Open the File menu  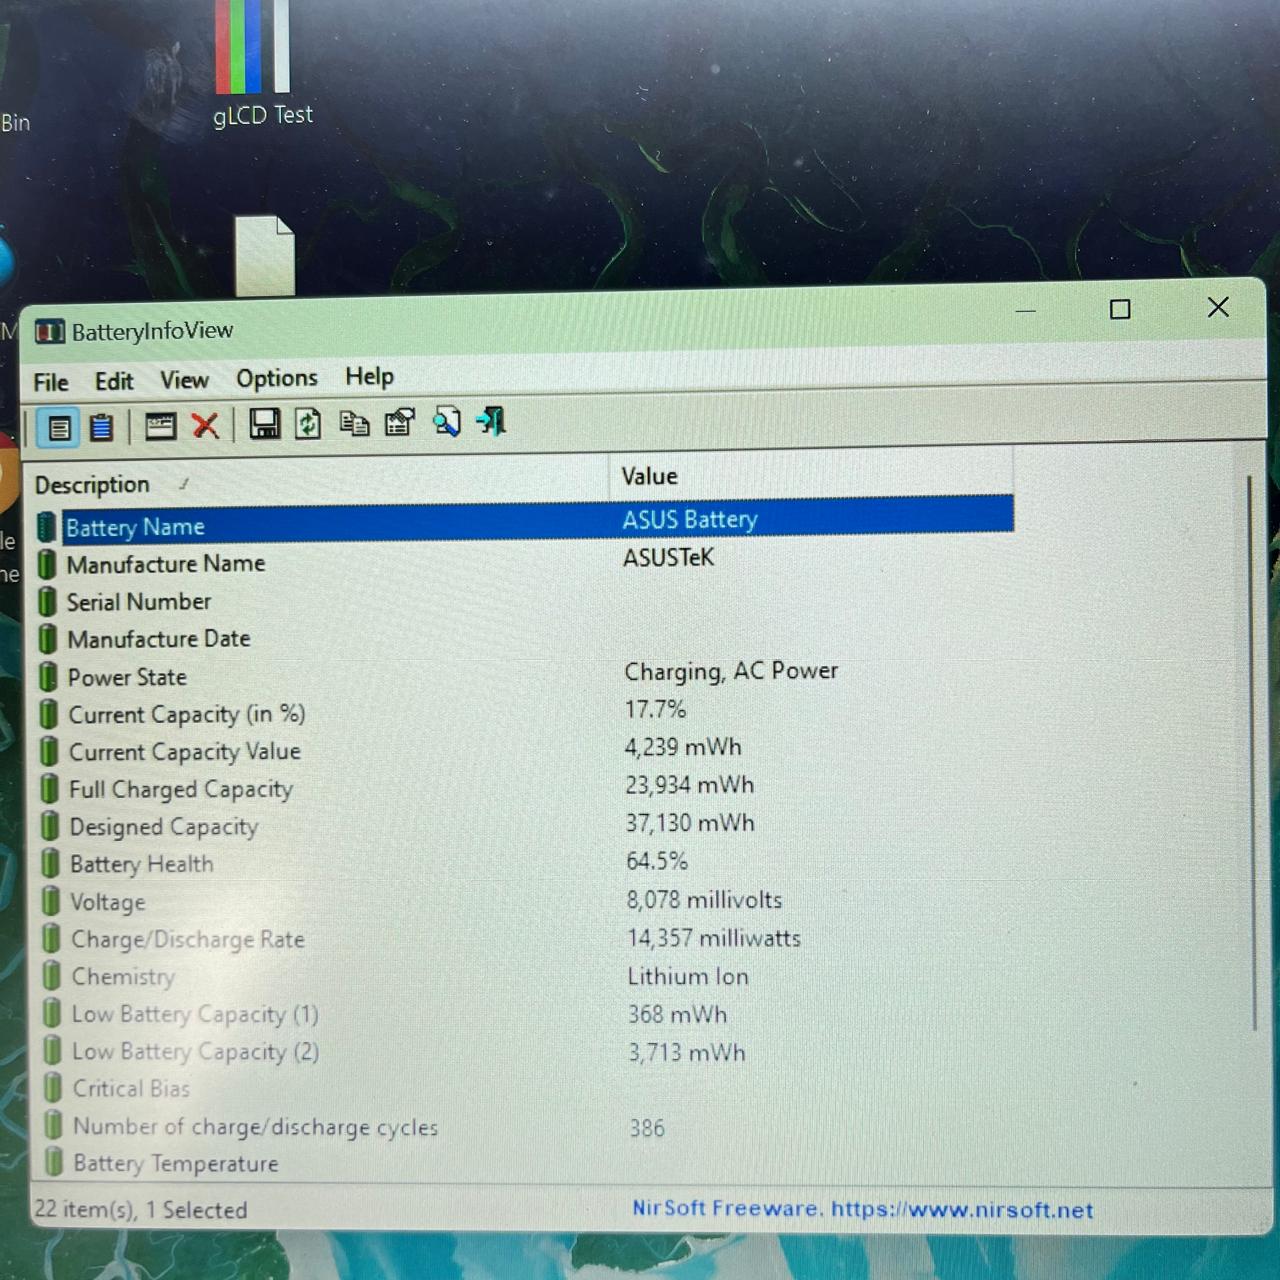51,382
